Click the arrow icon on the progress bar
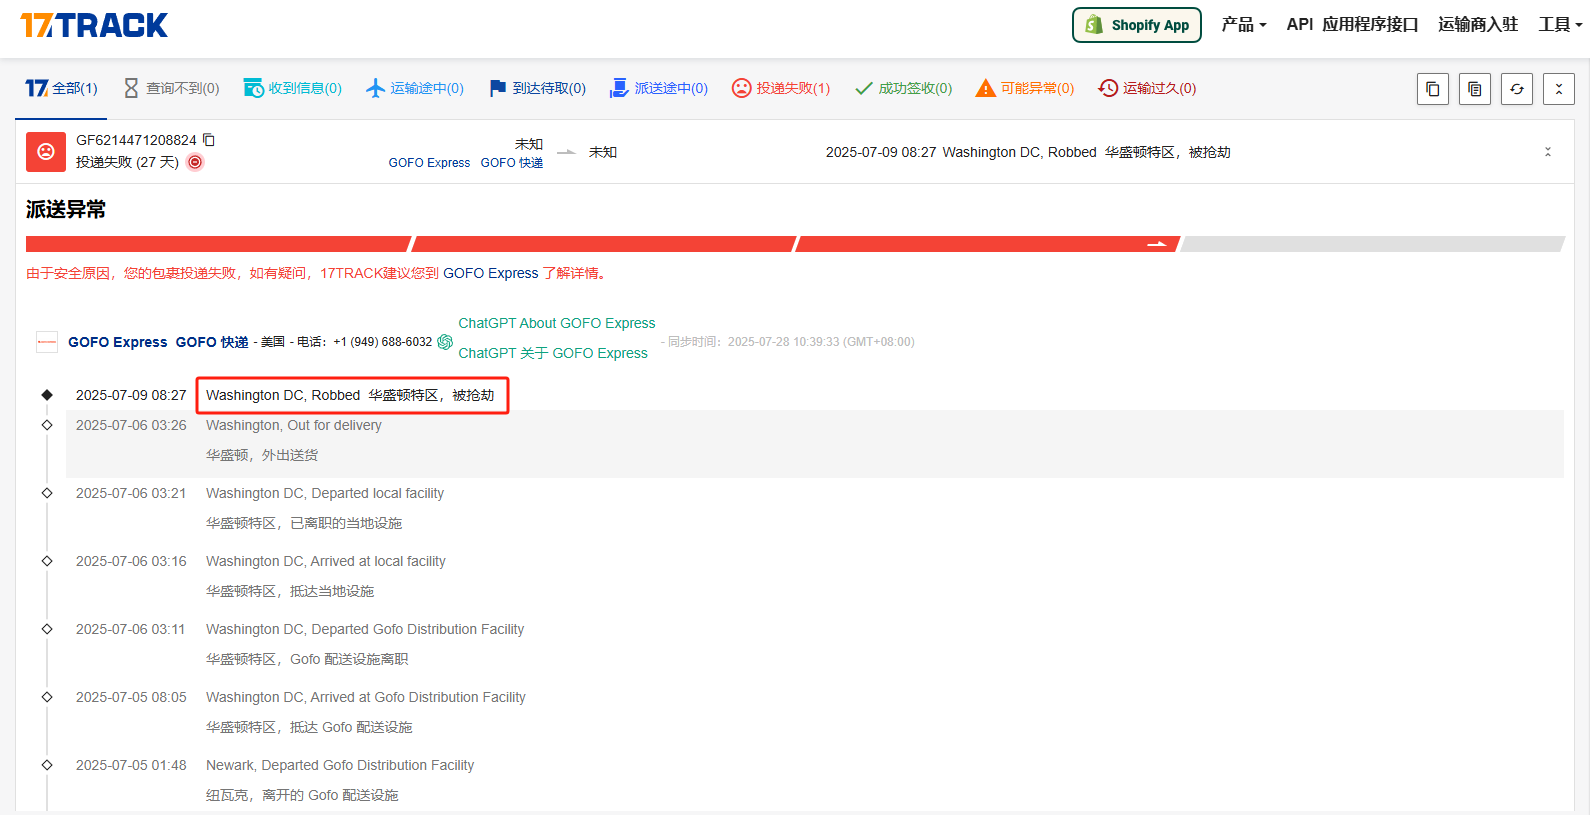Screen dimensions: 1590x815 tap(1157, 244)
